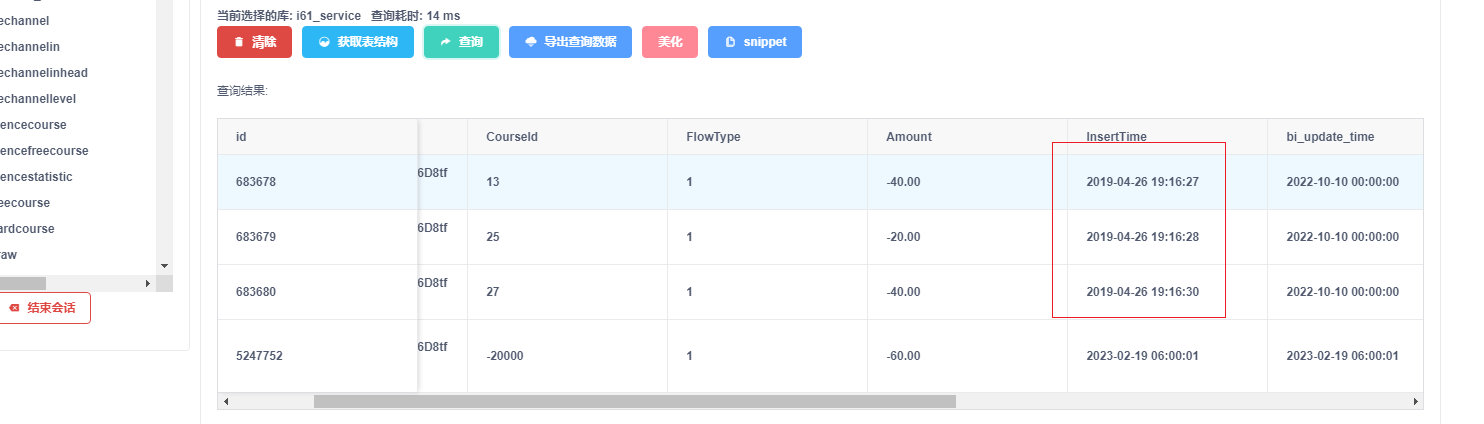Click the results horizontal scrollbar thumb
1484x424 pixels.
point(635,401)
